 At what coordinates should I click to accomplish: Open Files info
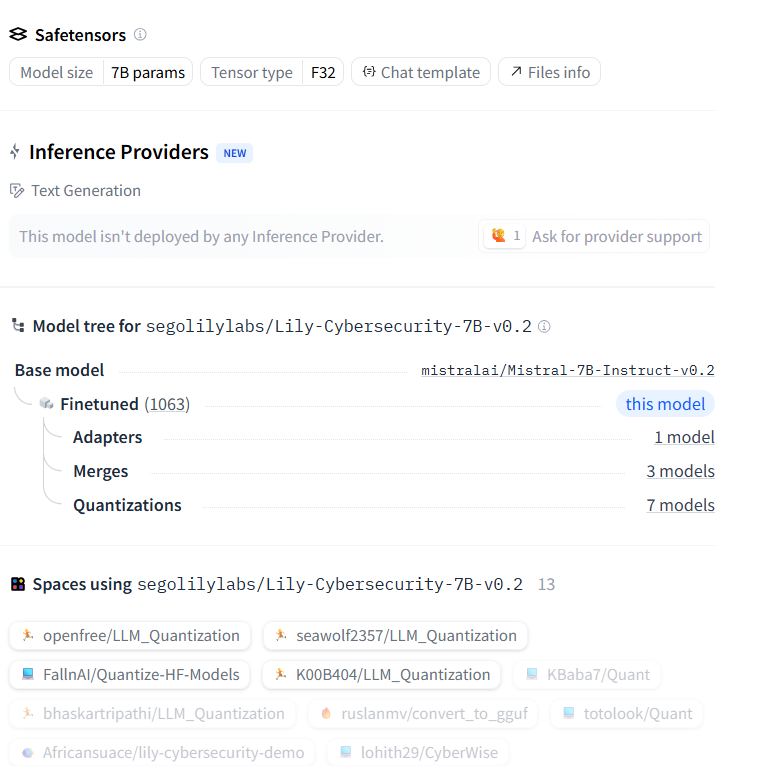549,72
